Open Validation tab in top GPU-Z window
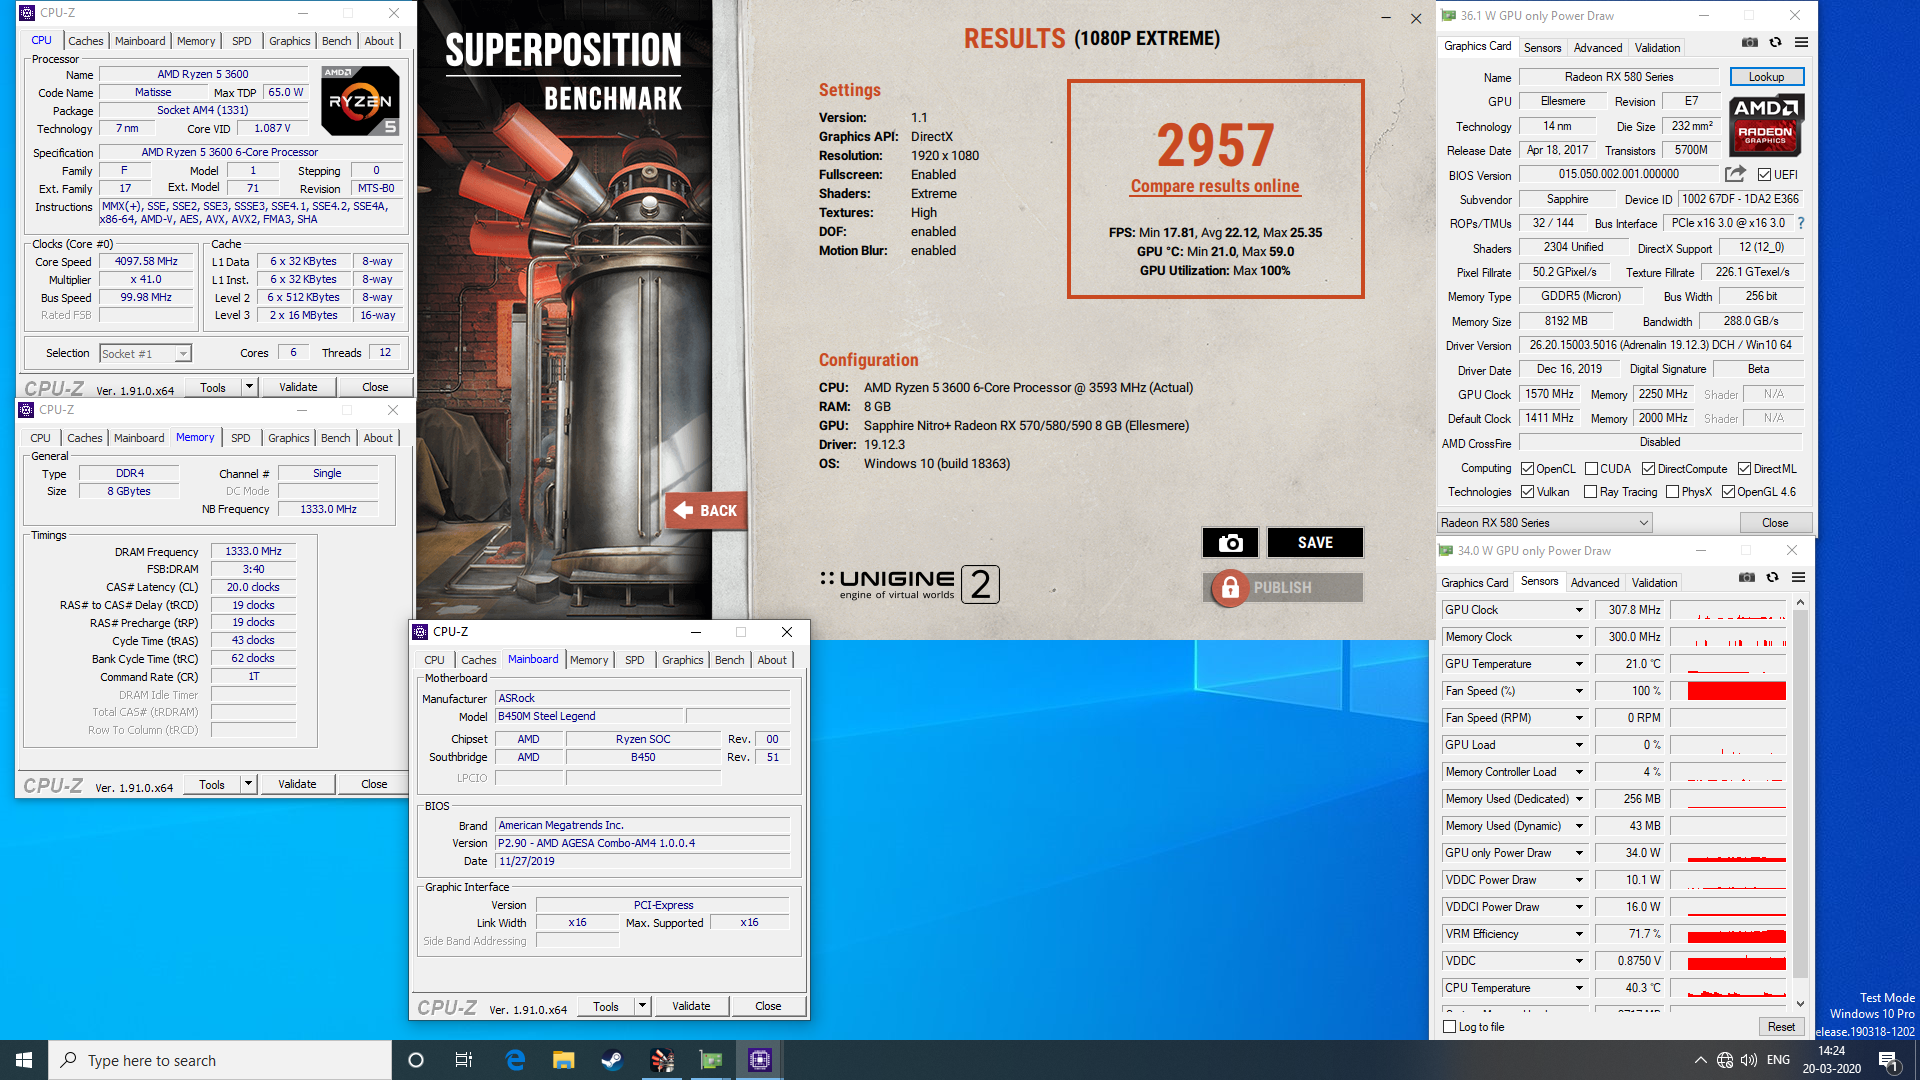Screen dimensions: 1920x1080 pyautogui.click(x=1657, y=48)
